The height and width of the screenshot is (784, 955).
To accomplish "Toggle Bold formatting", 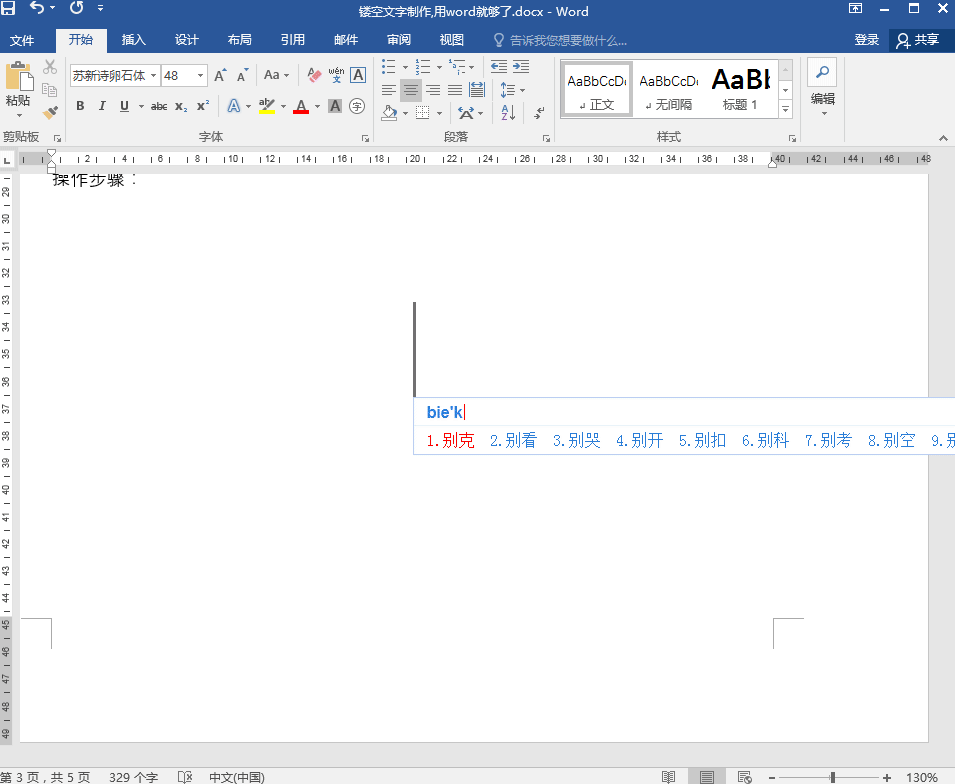I will [x=80, y=106].
